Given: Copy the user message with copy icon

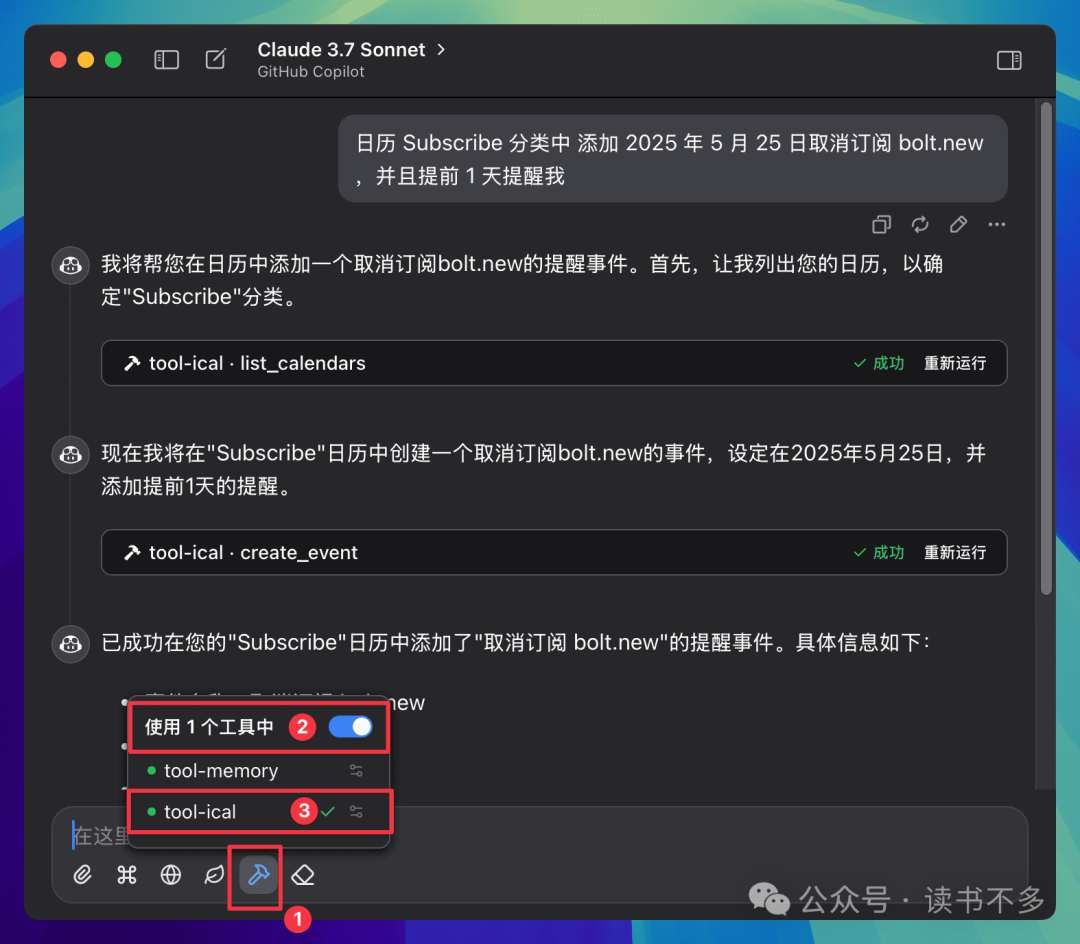Looking at the screenshot, I should tap(881, 224).
